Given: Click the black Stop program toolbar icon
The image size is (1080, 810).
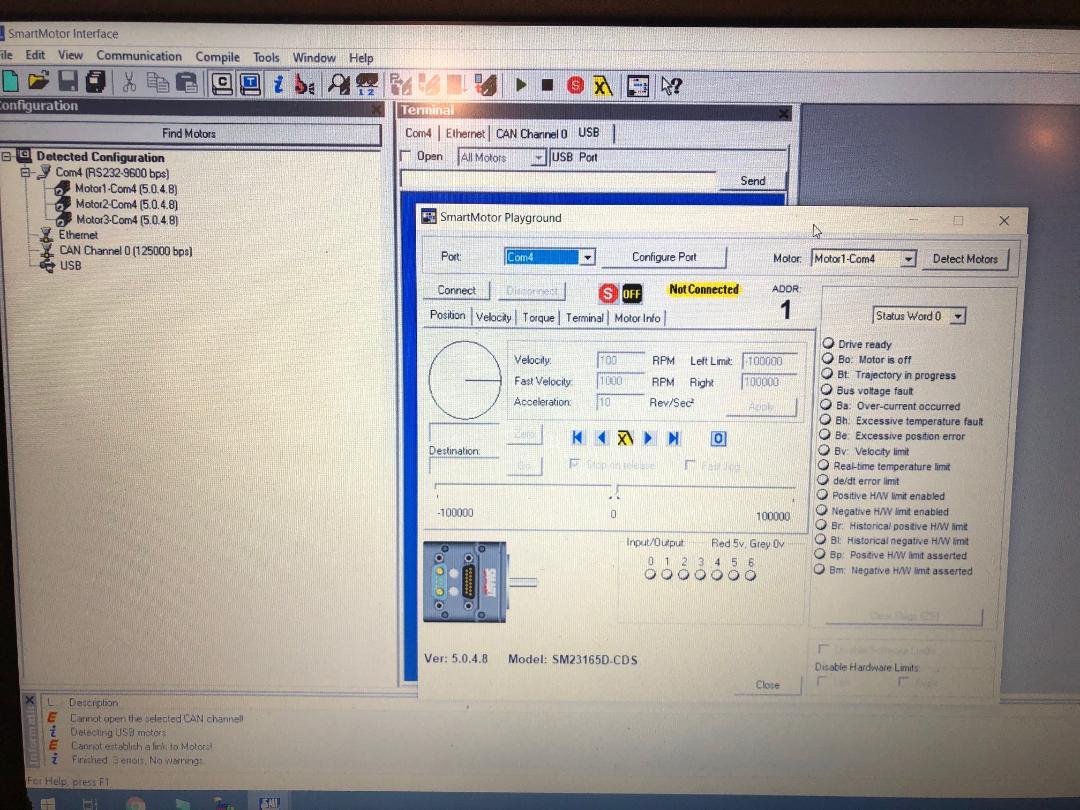Looking at the screenshot, I should (x=548, y=85).
